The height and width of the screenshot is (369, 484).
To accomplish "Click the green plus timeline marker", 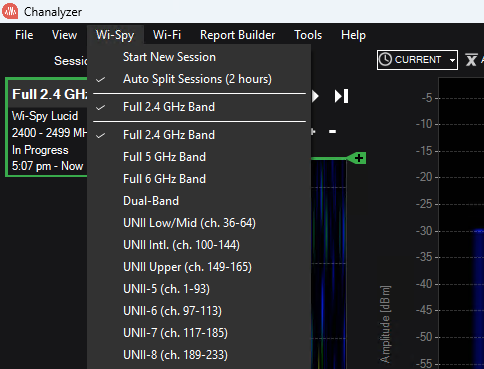I will click(x=357, y=158).
